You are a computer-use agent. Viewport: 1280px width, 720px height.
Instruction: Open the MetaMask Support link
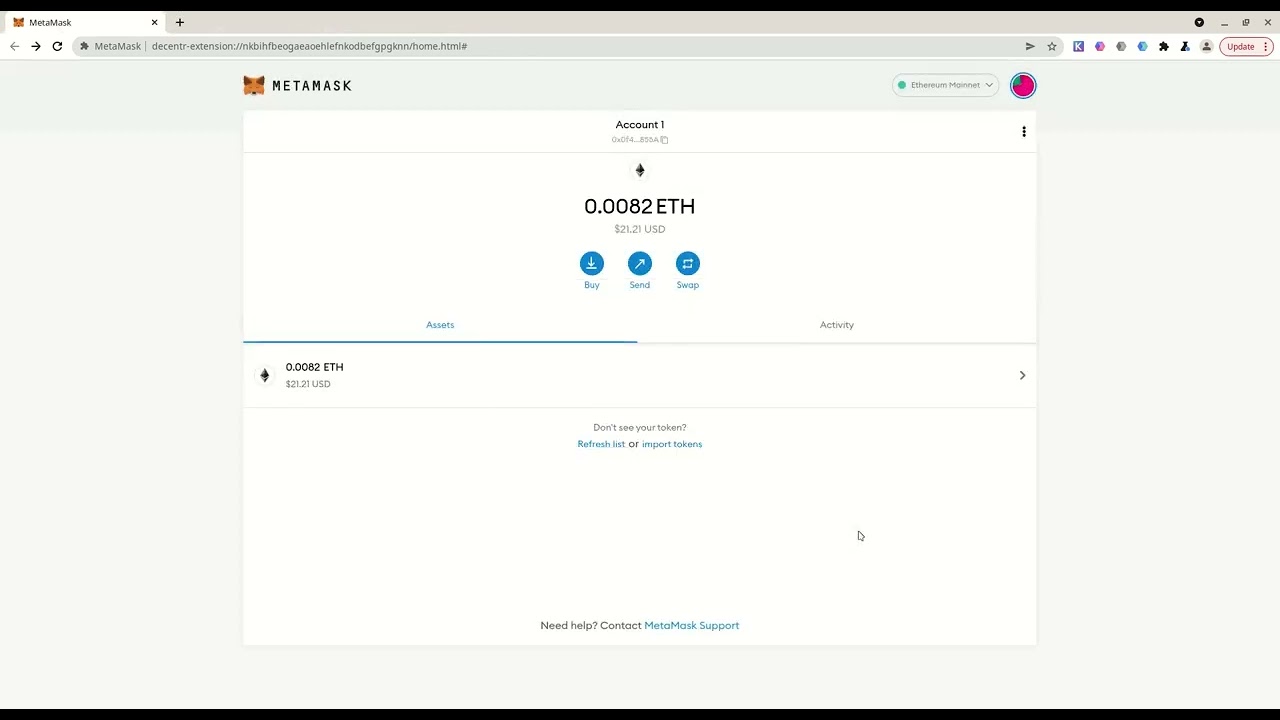pos(692,626)
